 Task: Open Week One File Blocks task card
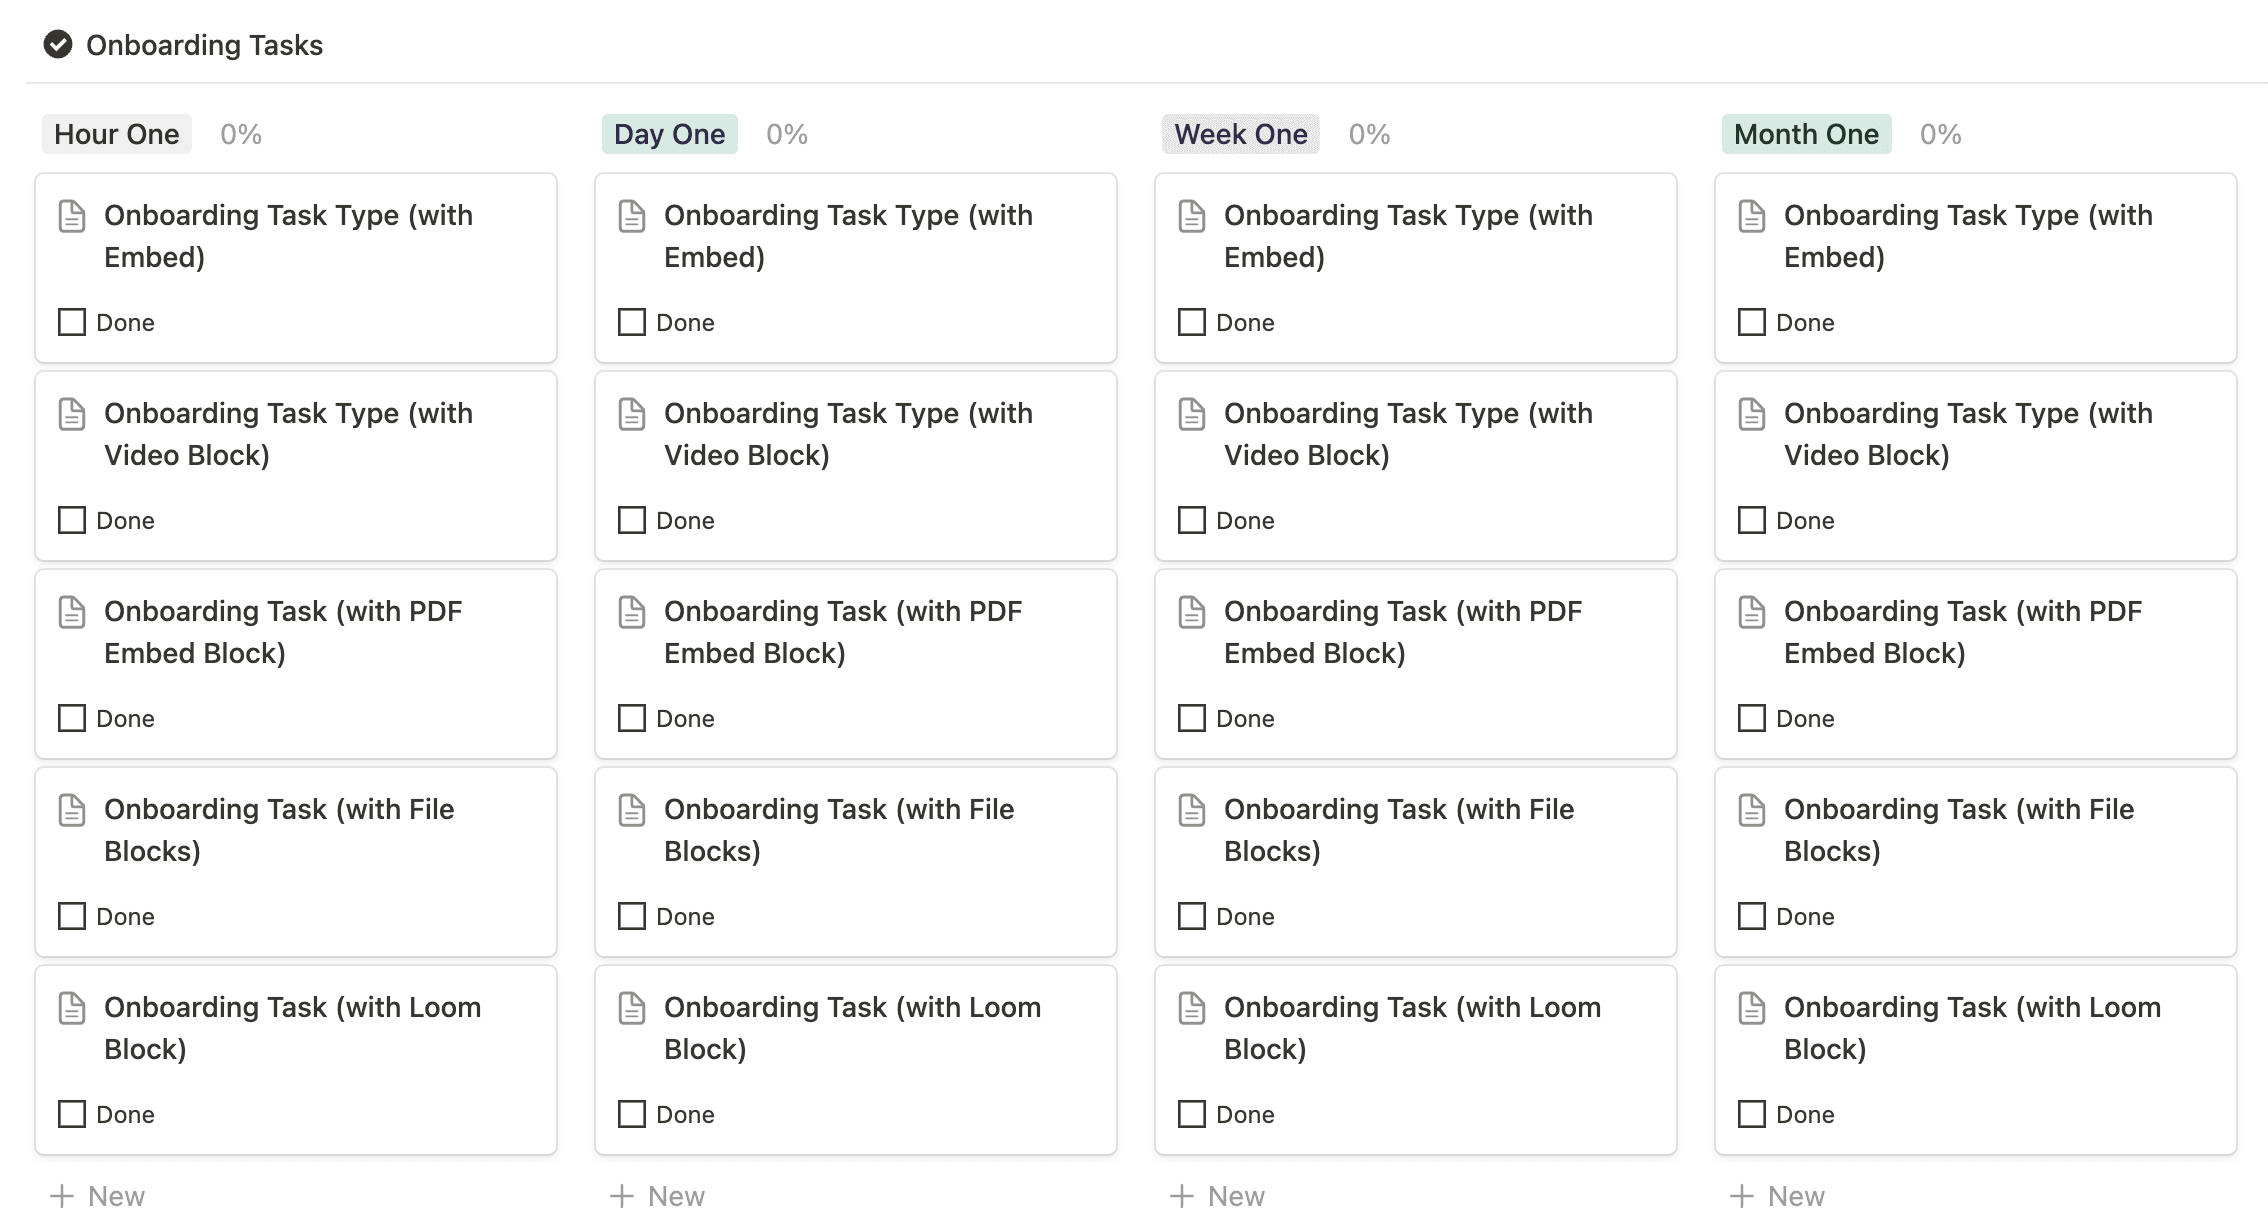point(1414,830)
